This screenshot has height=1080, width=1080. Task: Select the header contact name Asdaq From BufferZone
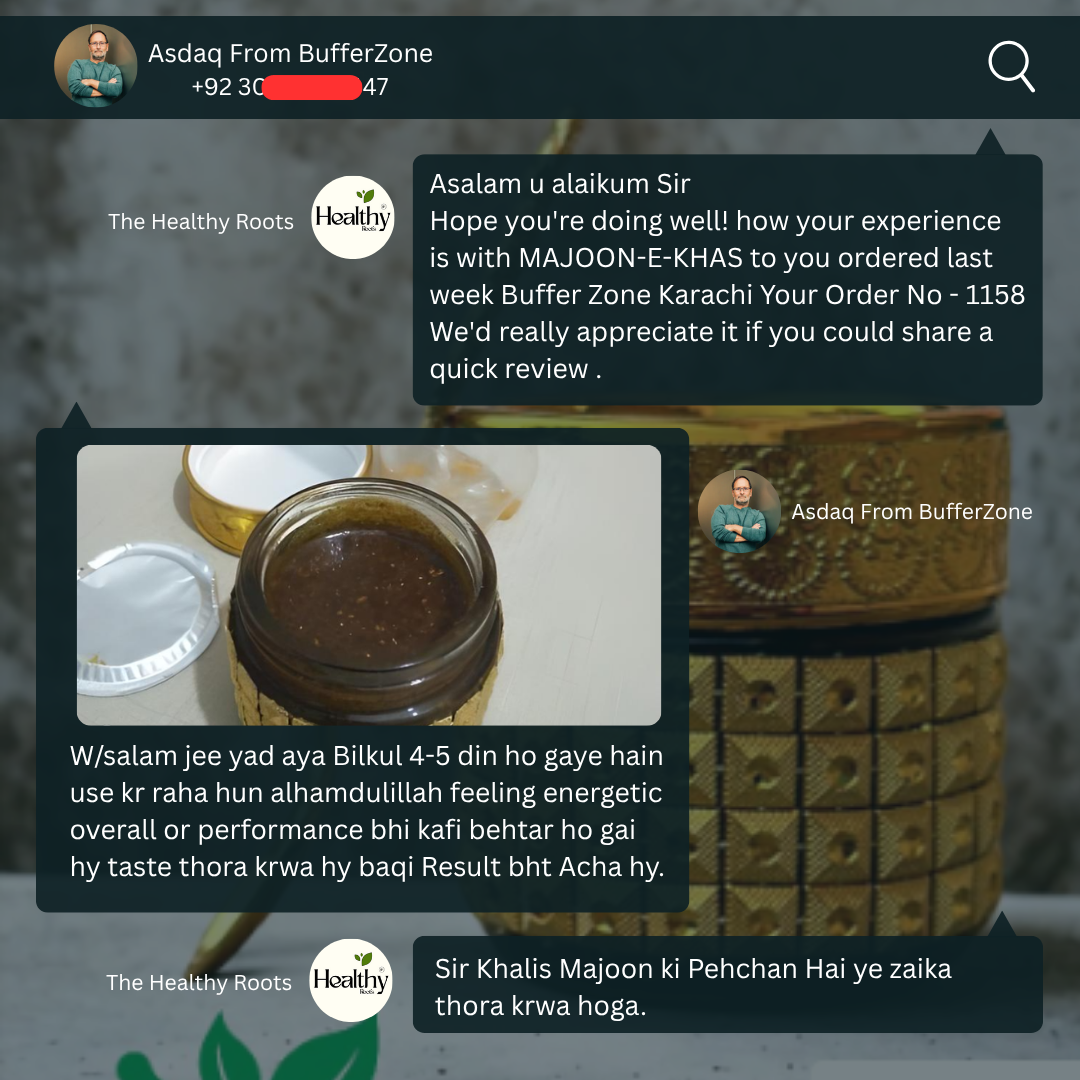click(x=290, y=54)
